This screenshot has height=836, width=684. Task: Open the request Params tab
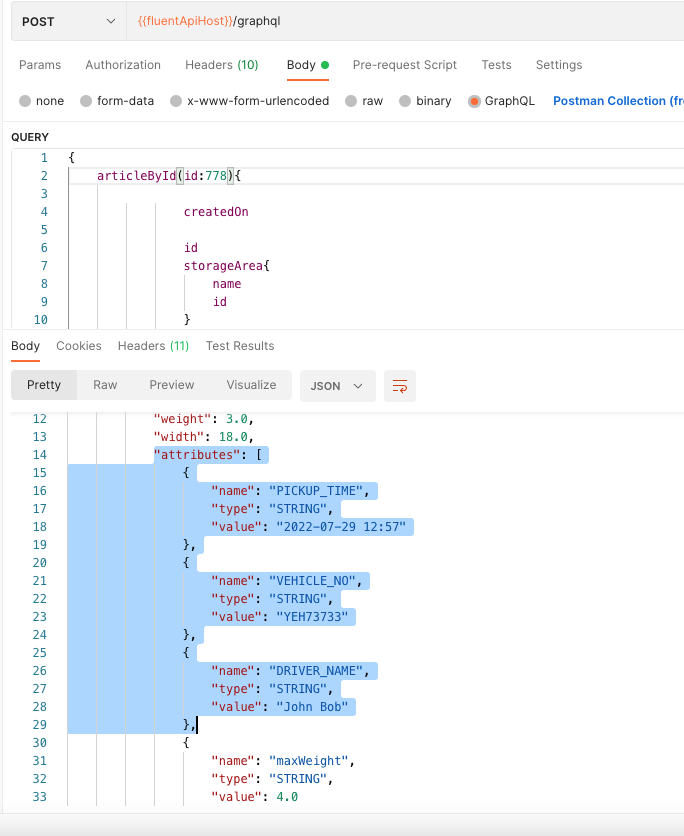click(40, 65)
